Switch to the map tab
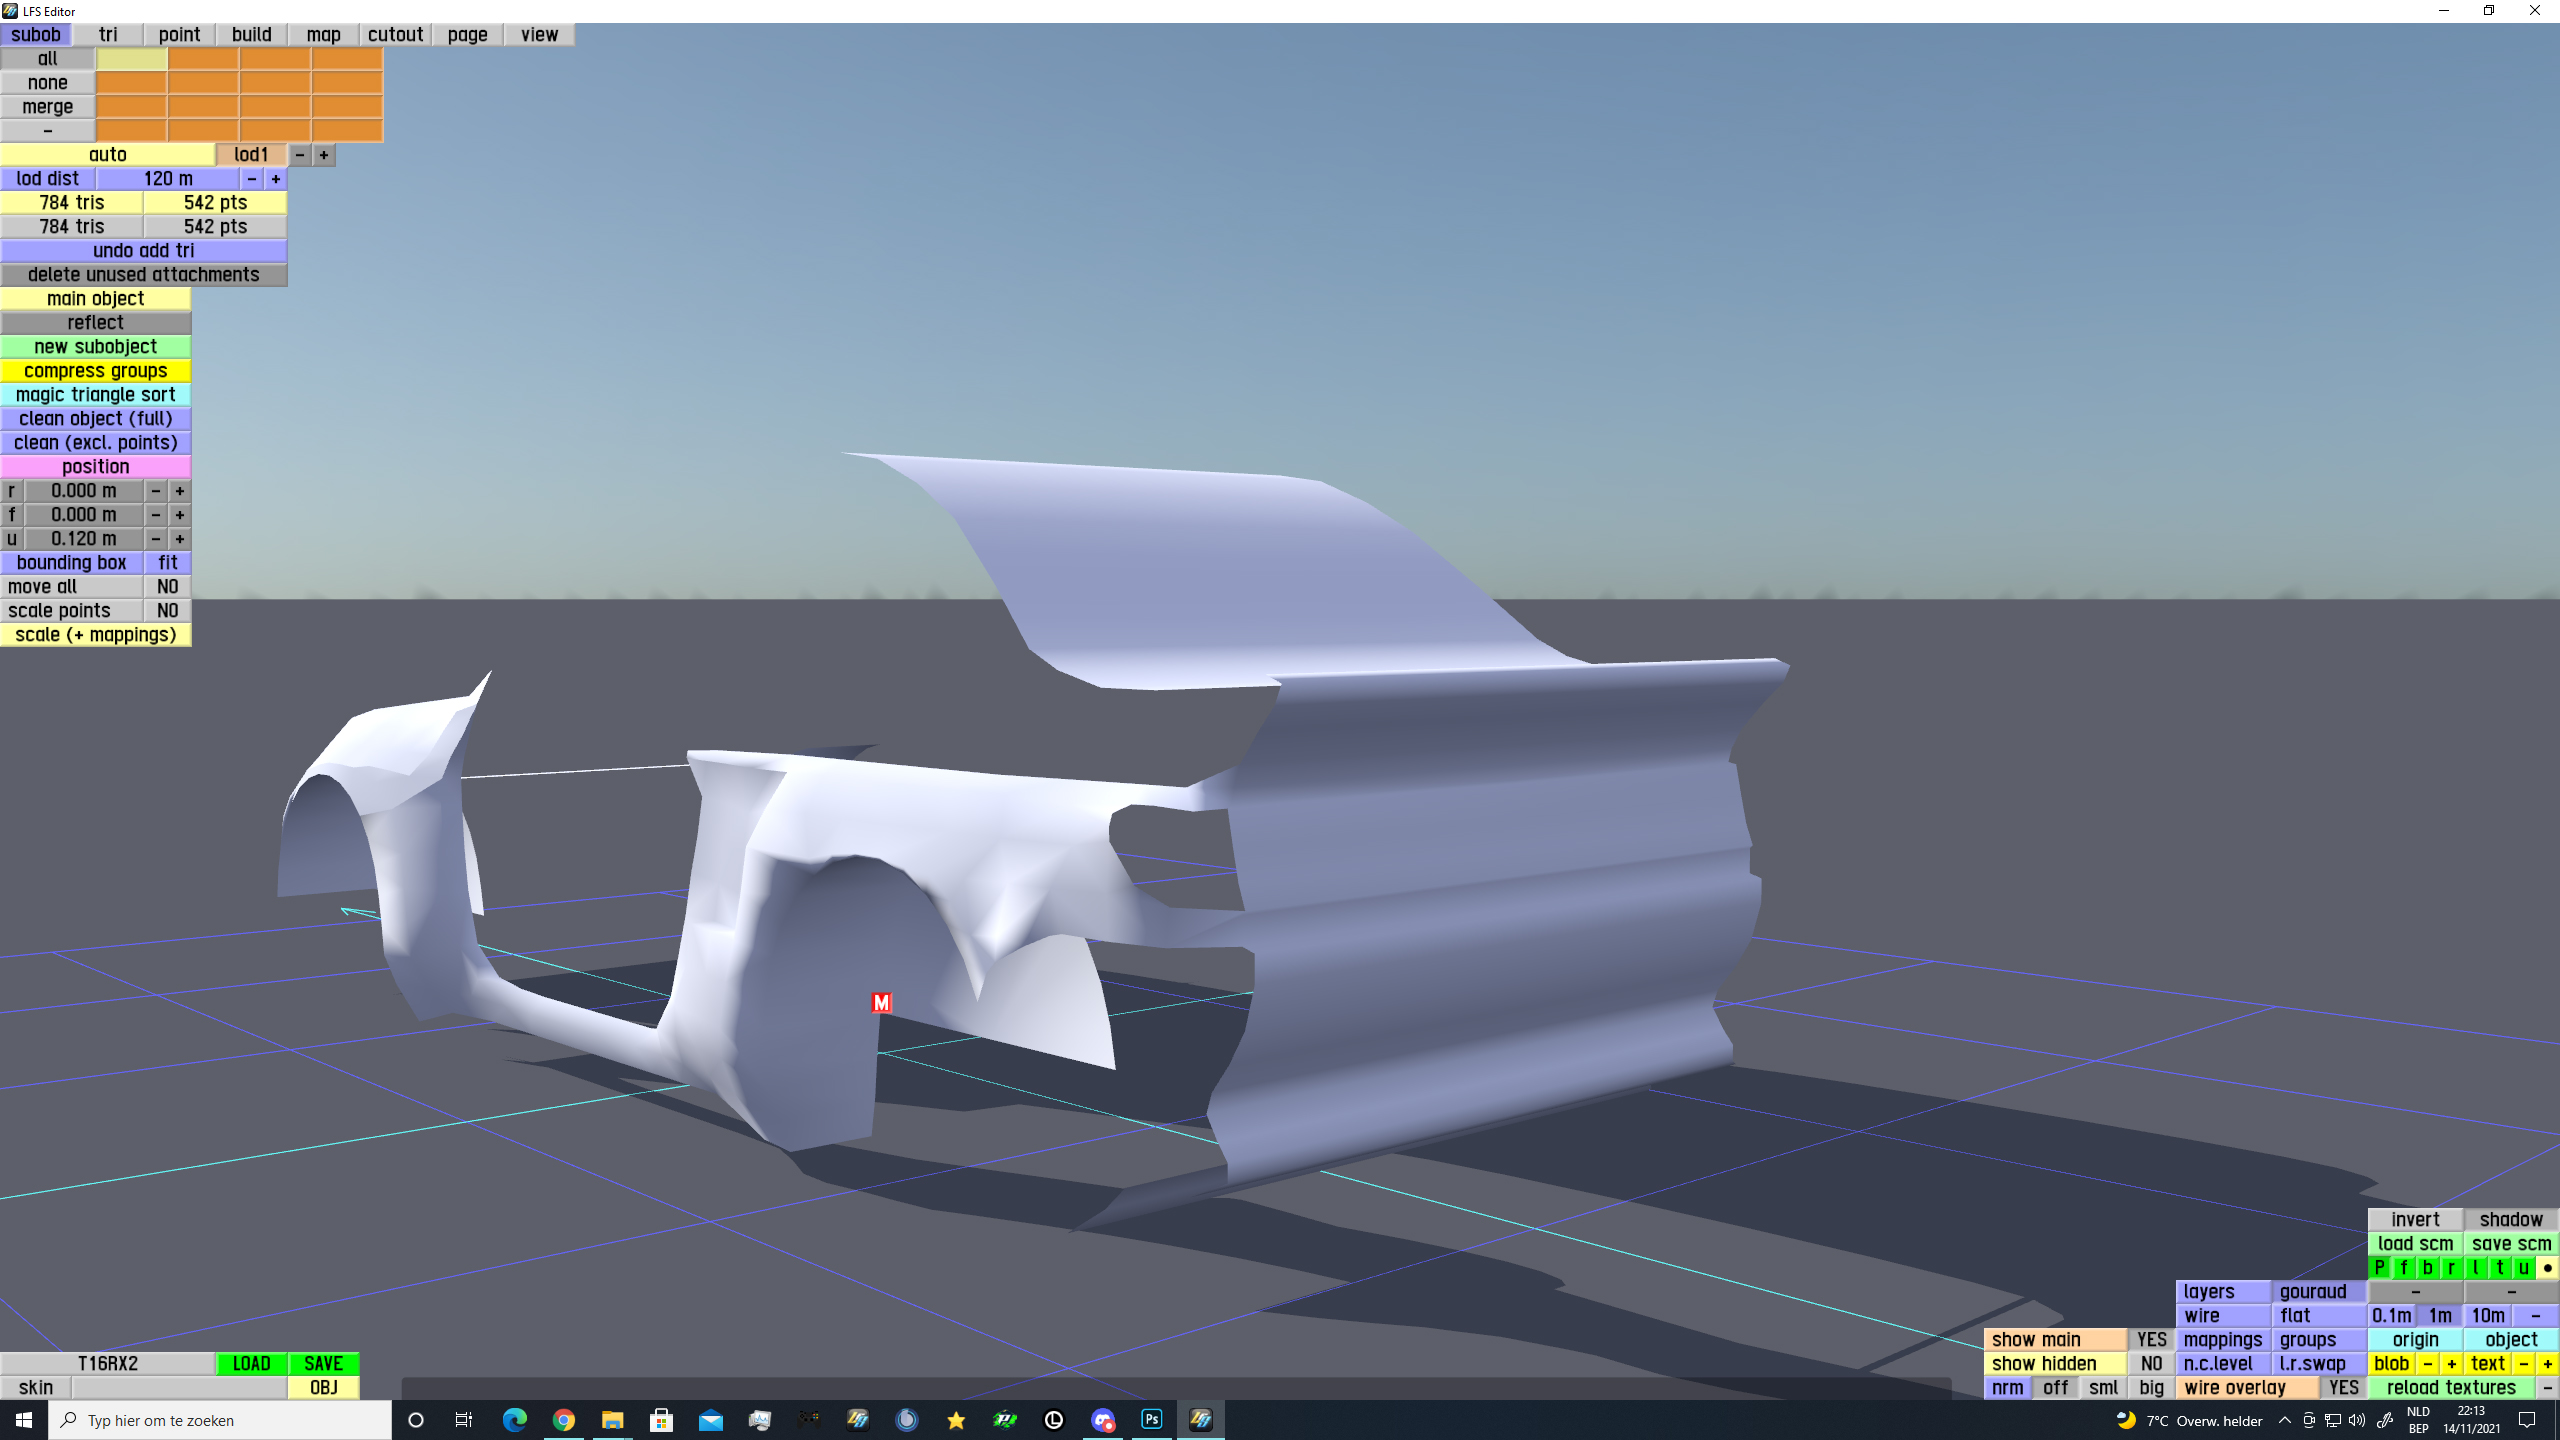 (x=323, y=35)
